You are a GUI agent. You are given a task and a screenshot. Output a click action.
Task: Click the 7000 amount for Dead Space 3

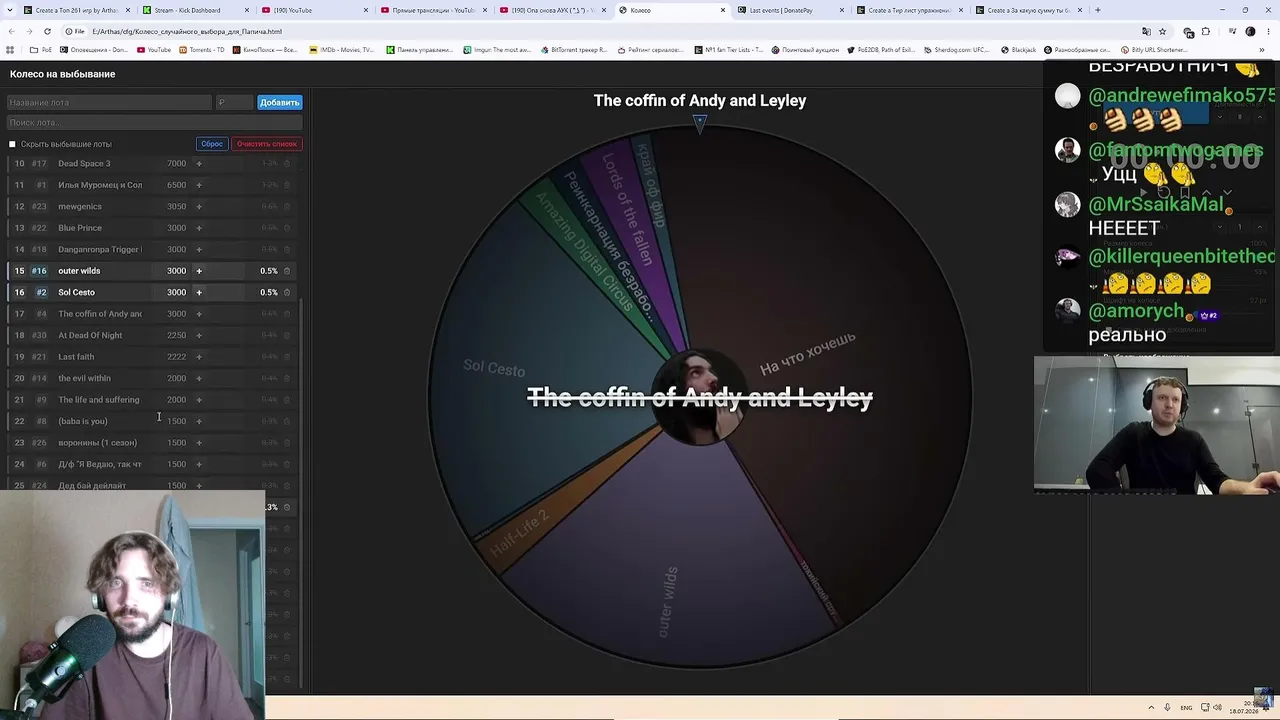176,164
